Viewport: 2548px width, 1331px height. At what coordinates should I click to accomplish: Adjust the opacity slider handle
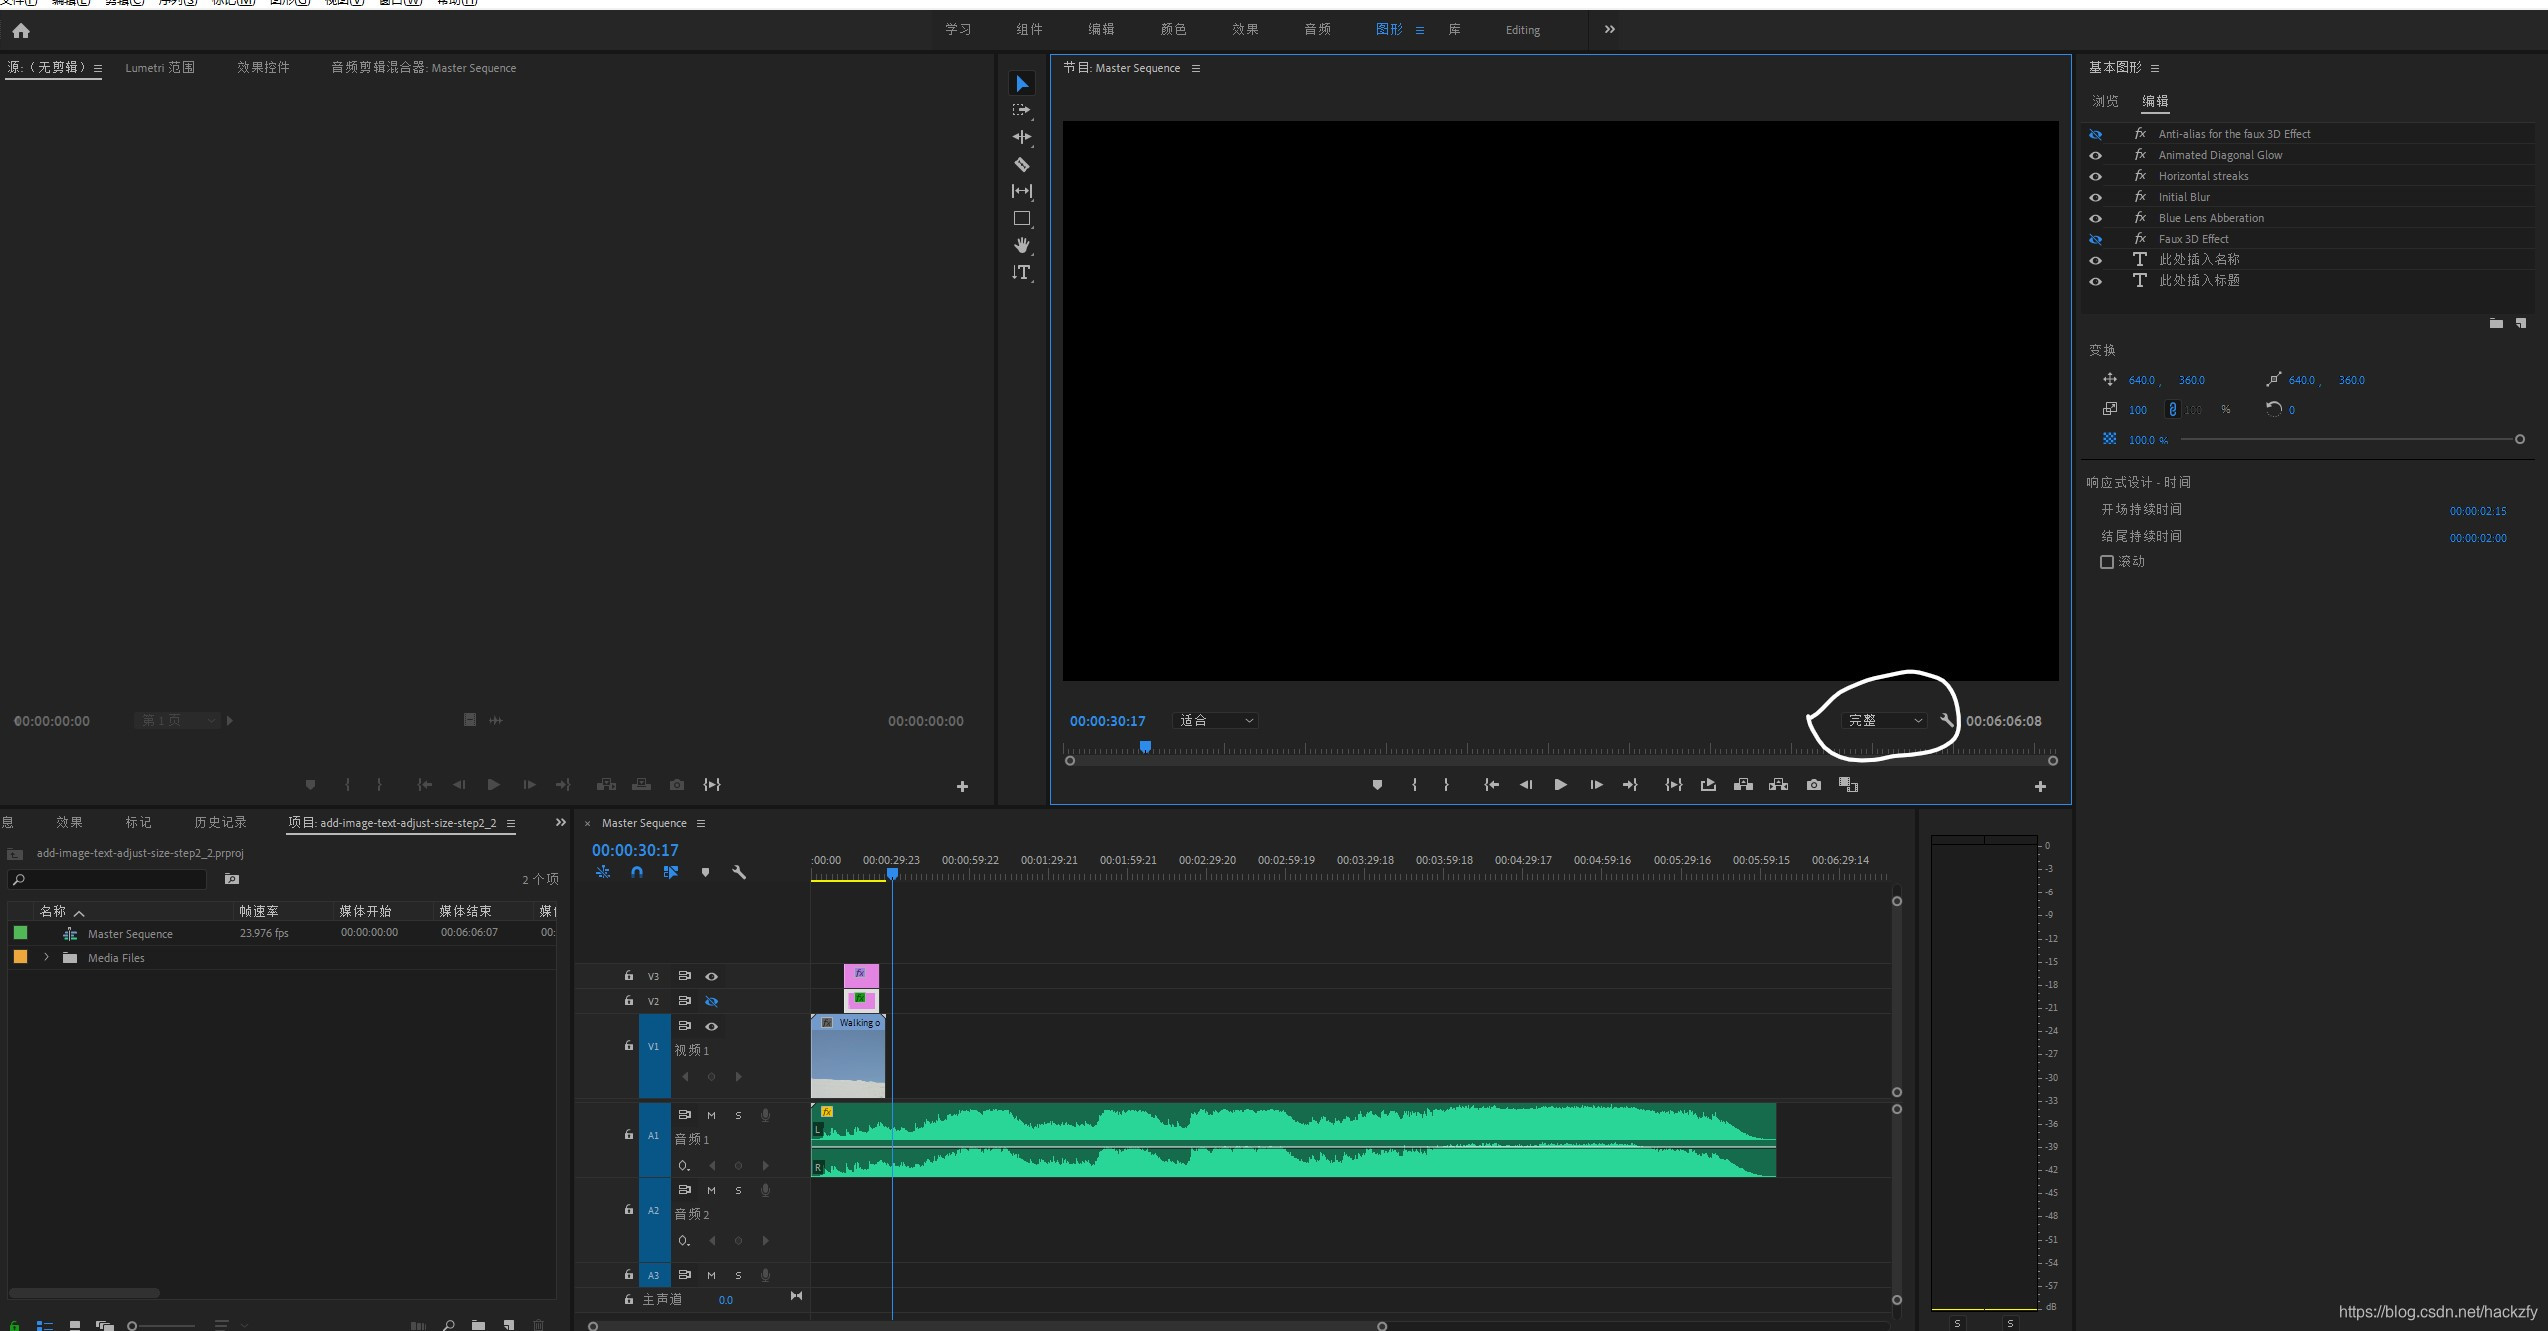(2519, 439)
